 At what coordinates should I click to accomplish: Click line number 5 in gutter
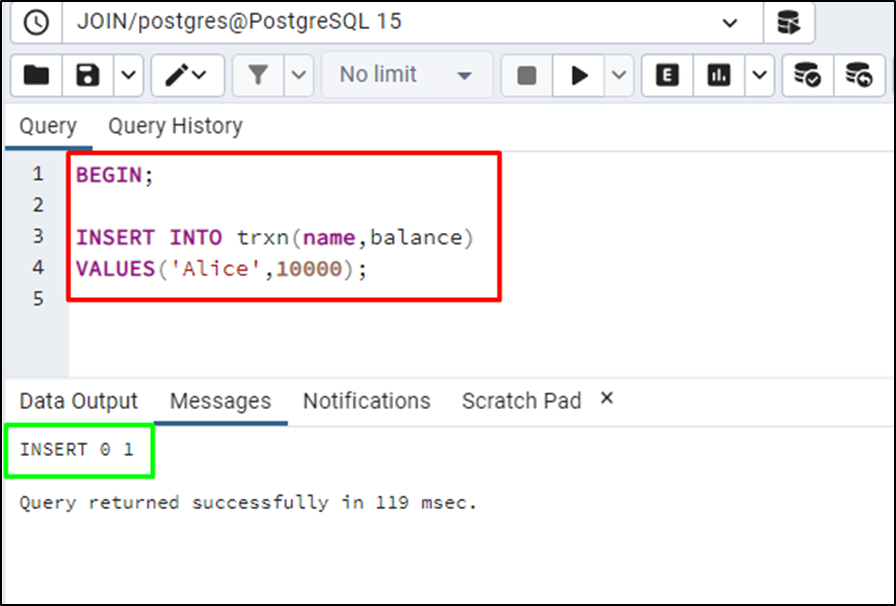38,298
